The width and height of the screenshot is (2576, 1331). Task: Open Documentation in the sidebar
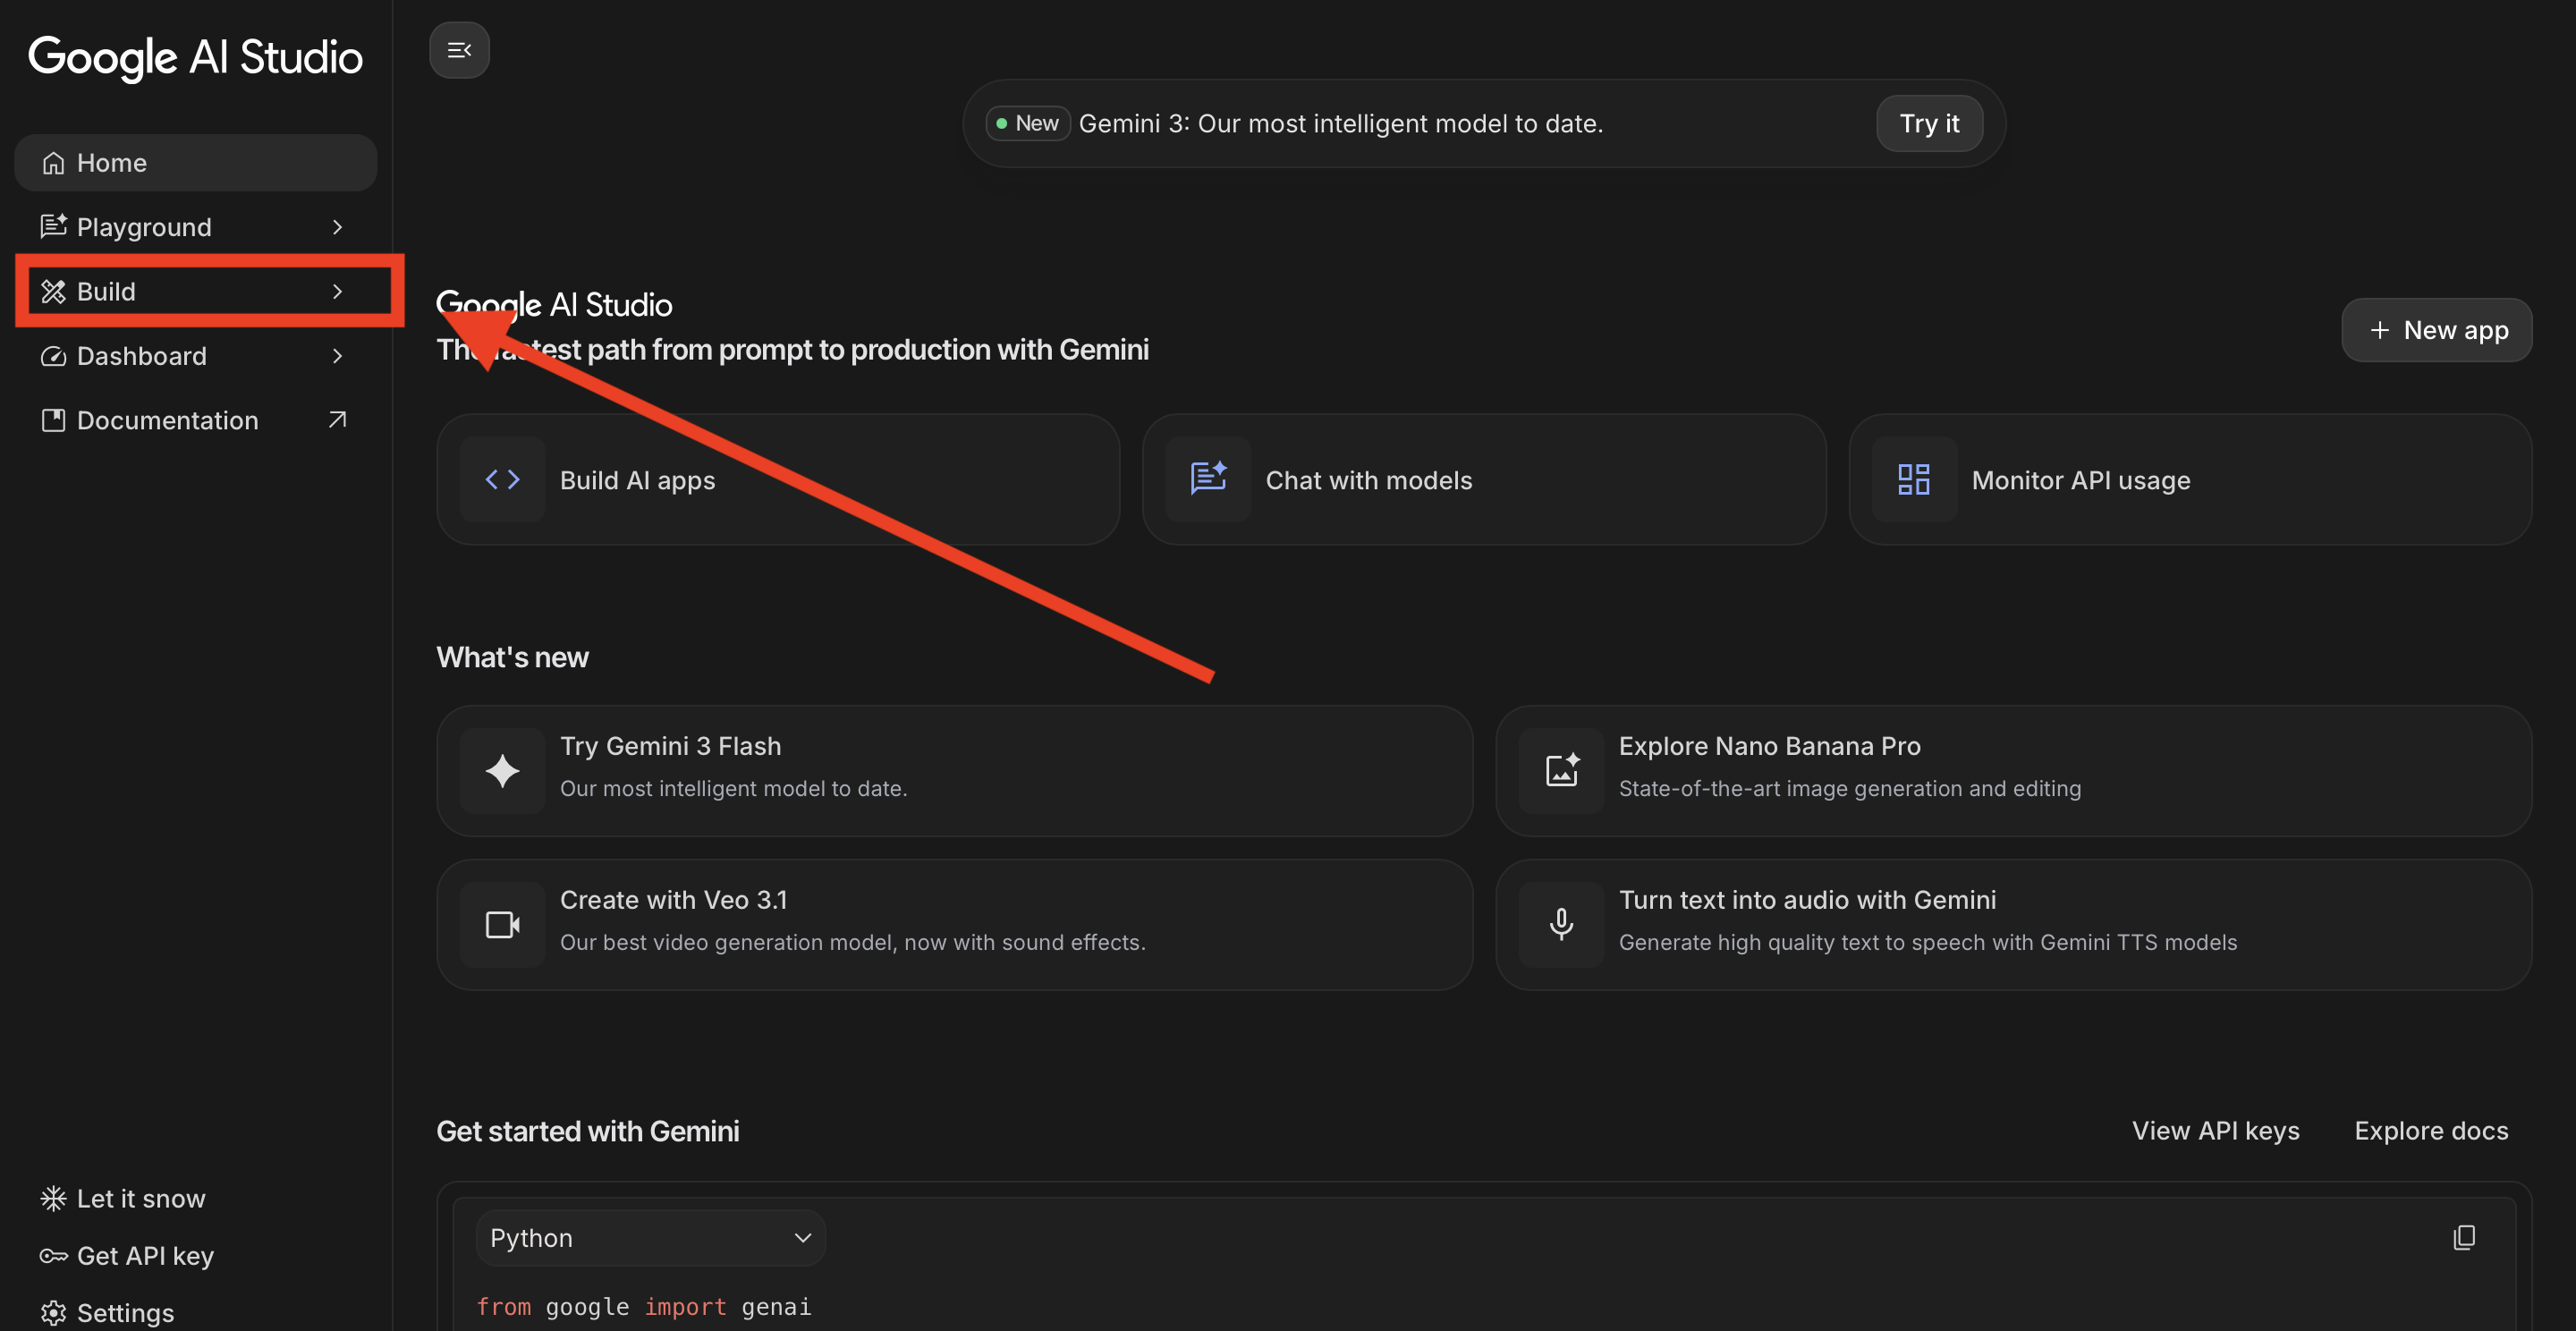click(196, 420)
